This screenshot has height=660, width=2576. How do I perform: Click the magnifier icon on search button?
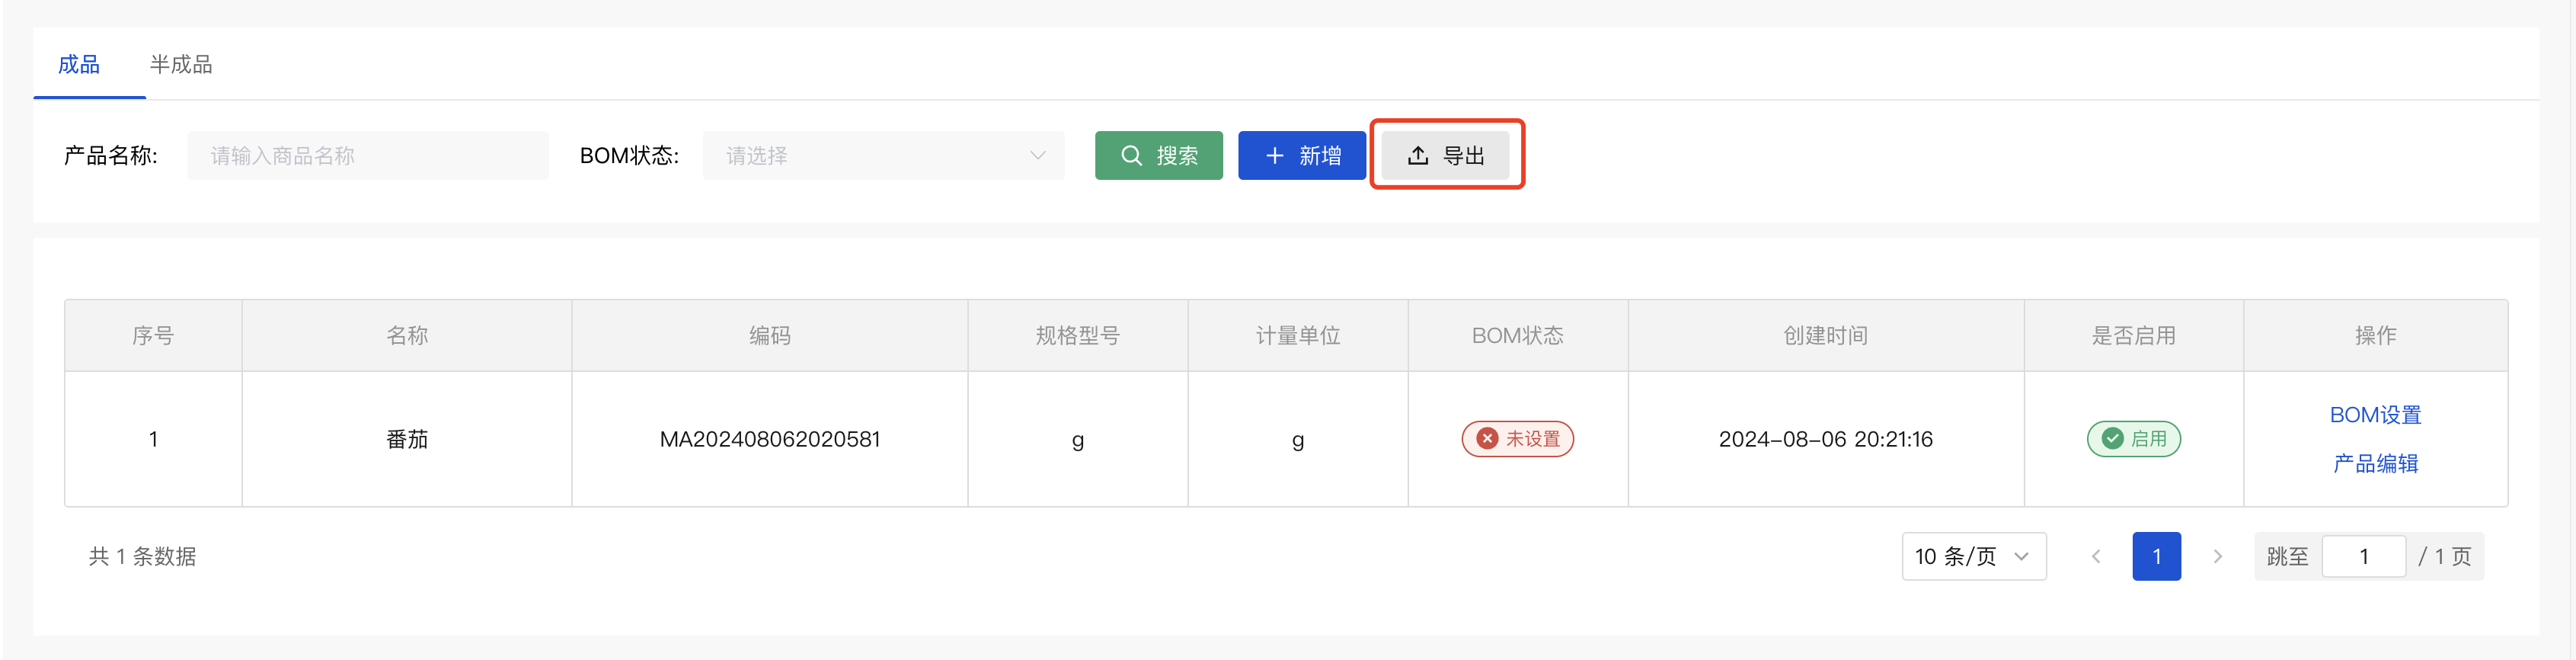click(x=1131, y=156)
